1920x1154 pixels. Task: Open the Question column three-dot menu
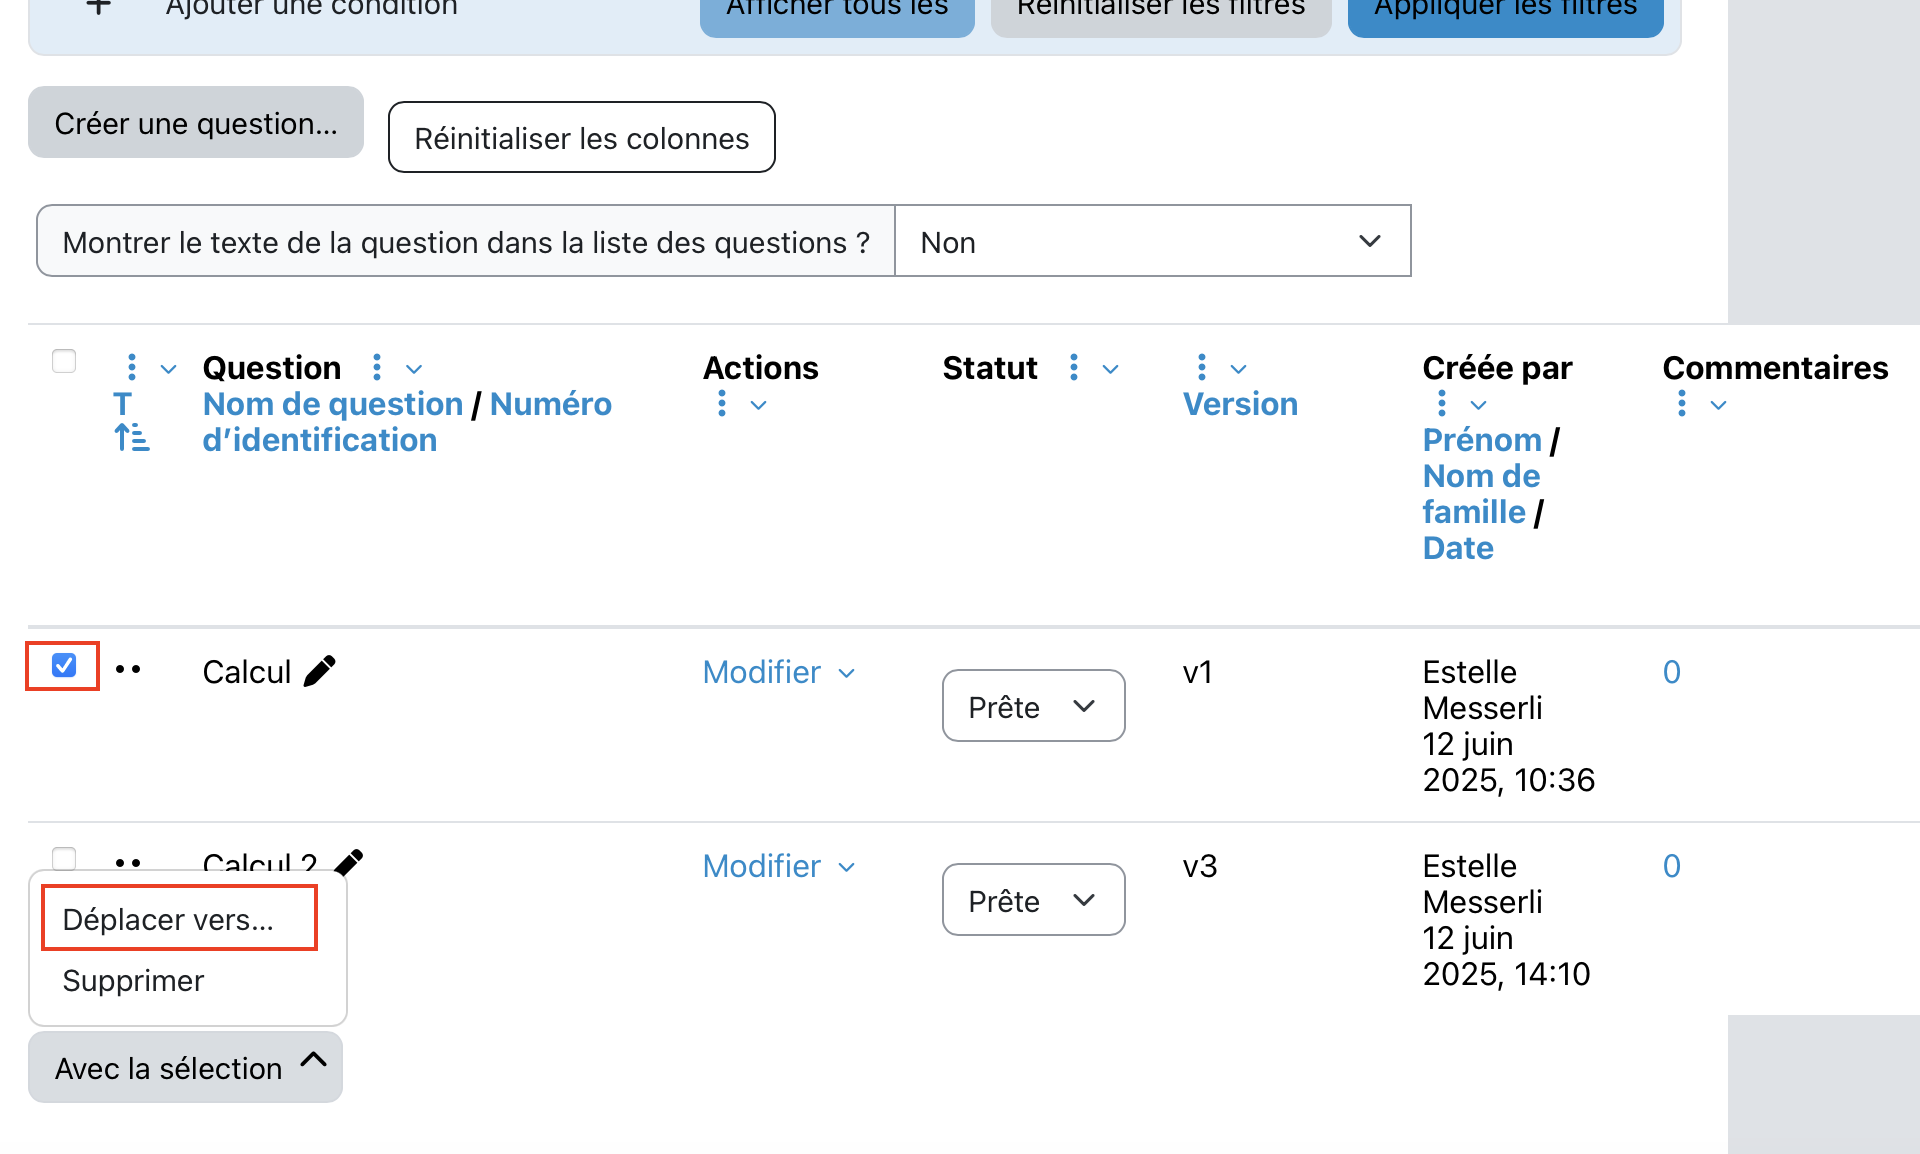tap(377, 368)
